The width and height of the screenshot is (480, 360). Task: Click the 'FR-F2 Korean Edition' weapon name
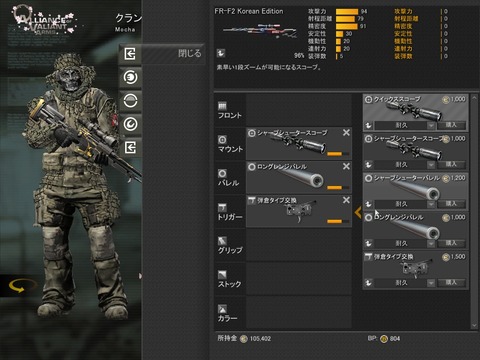tap(249, 11)
